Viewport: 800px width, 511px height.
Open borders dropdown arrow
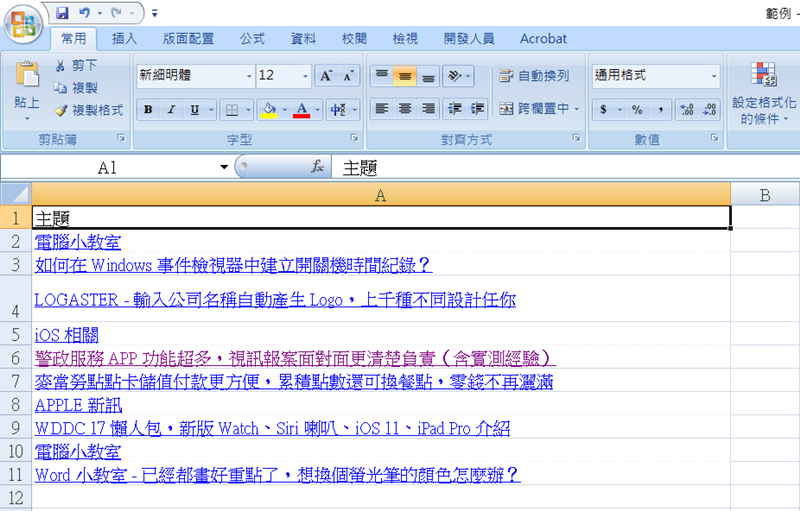point(248,110)
